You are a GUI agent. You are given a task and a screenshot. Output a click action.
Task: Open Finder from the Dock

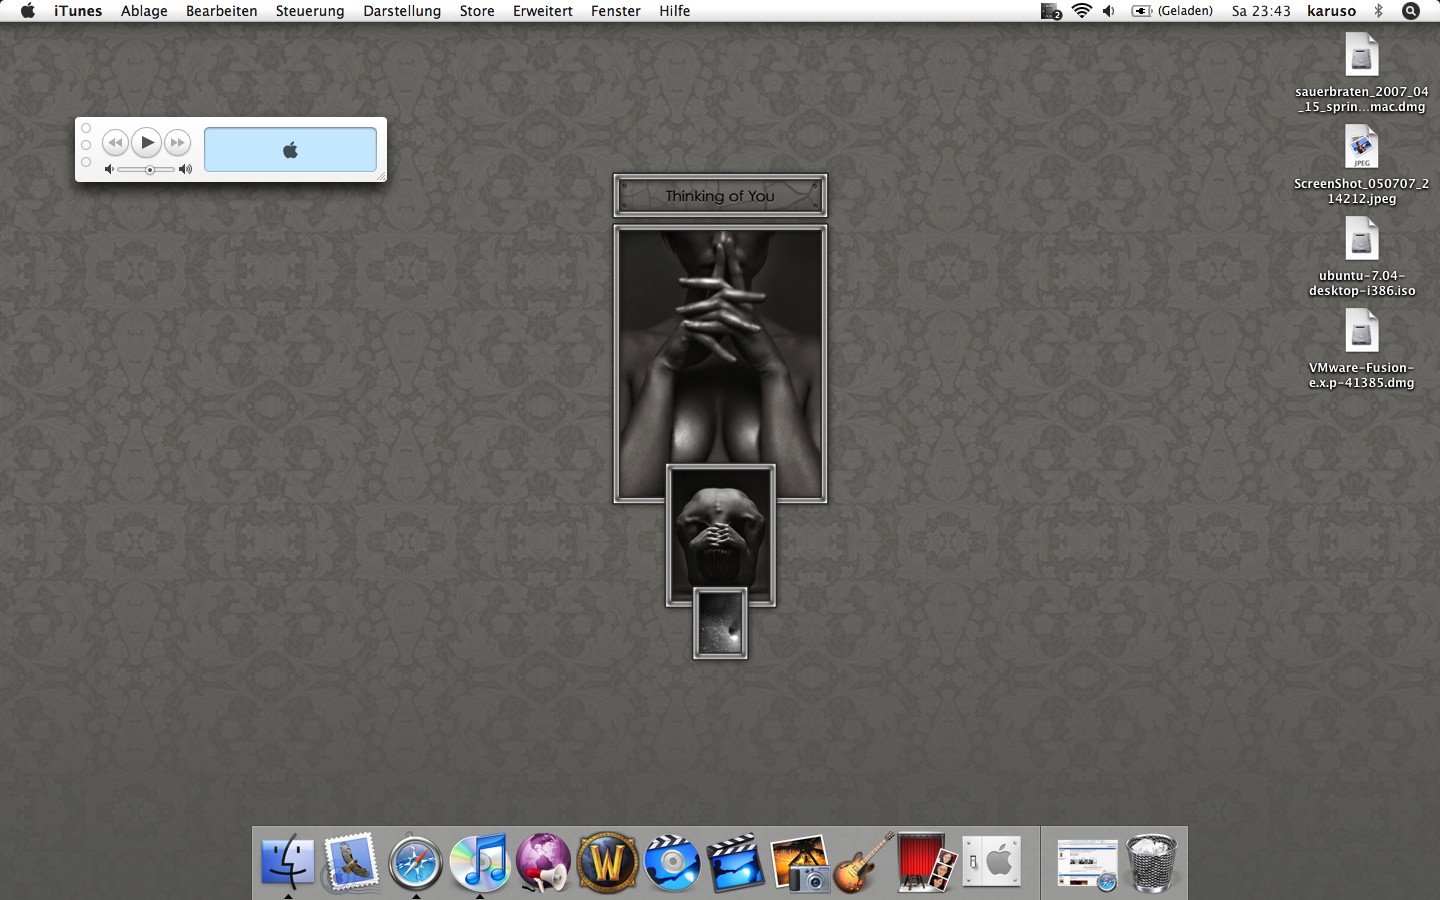tap(288, 862)
